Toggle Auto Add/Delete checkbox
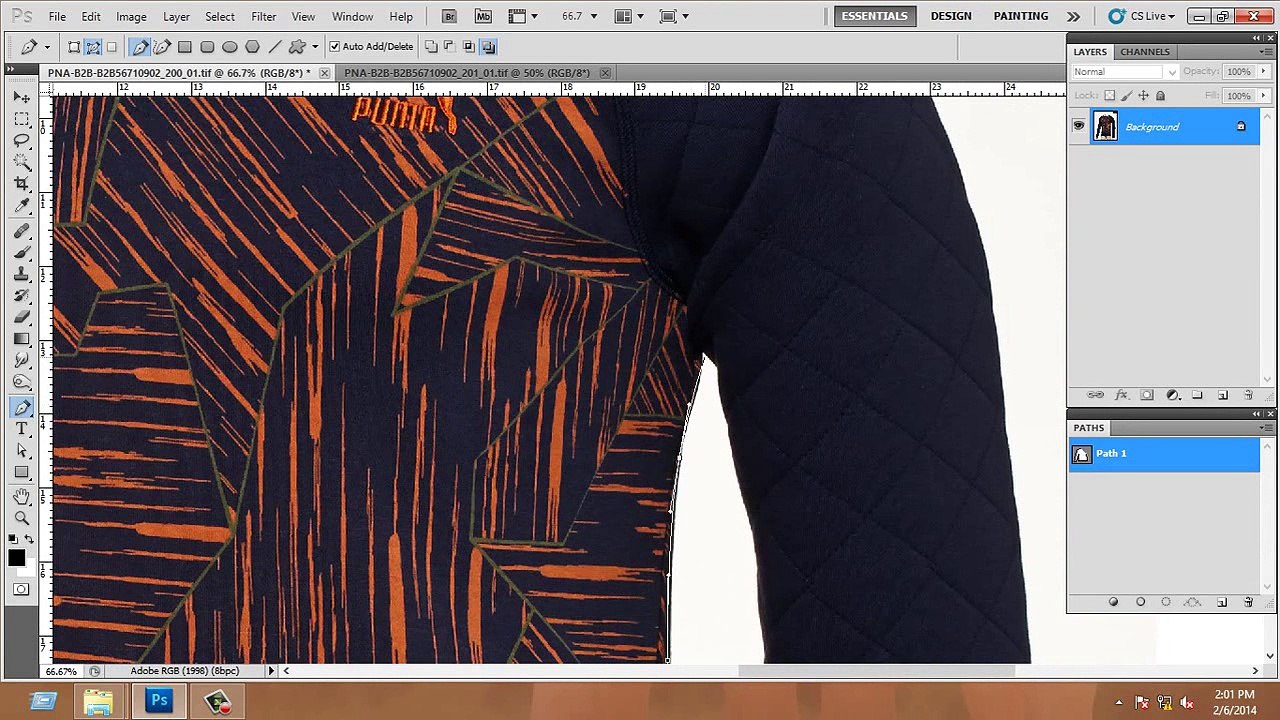This screenshot has width=1280, height=720. point(334,46)
